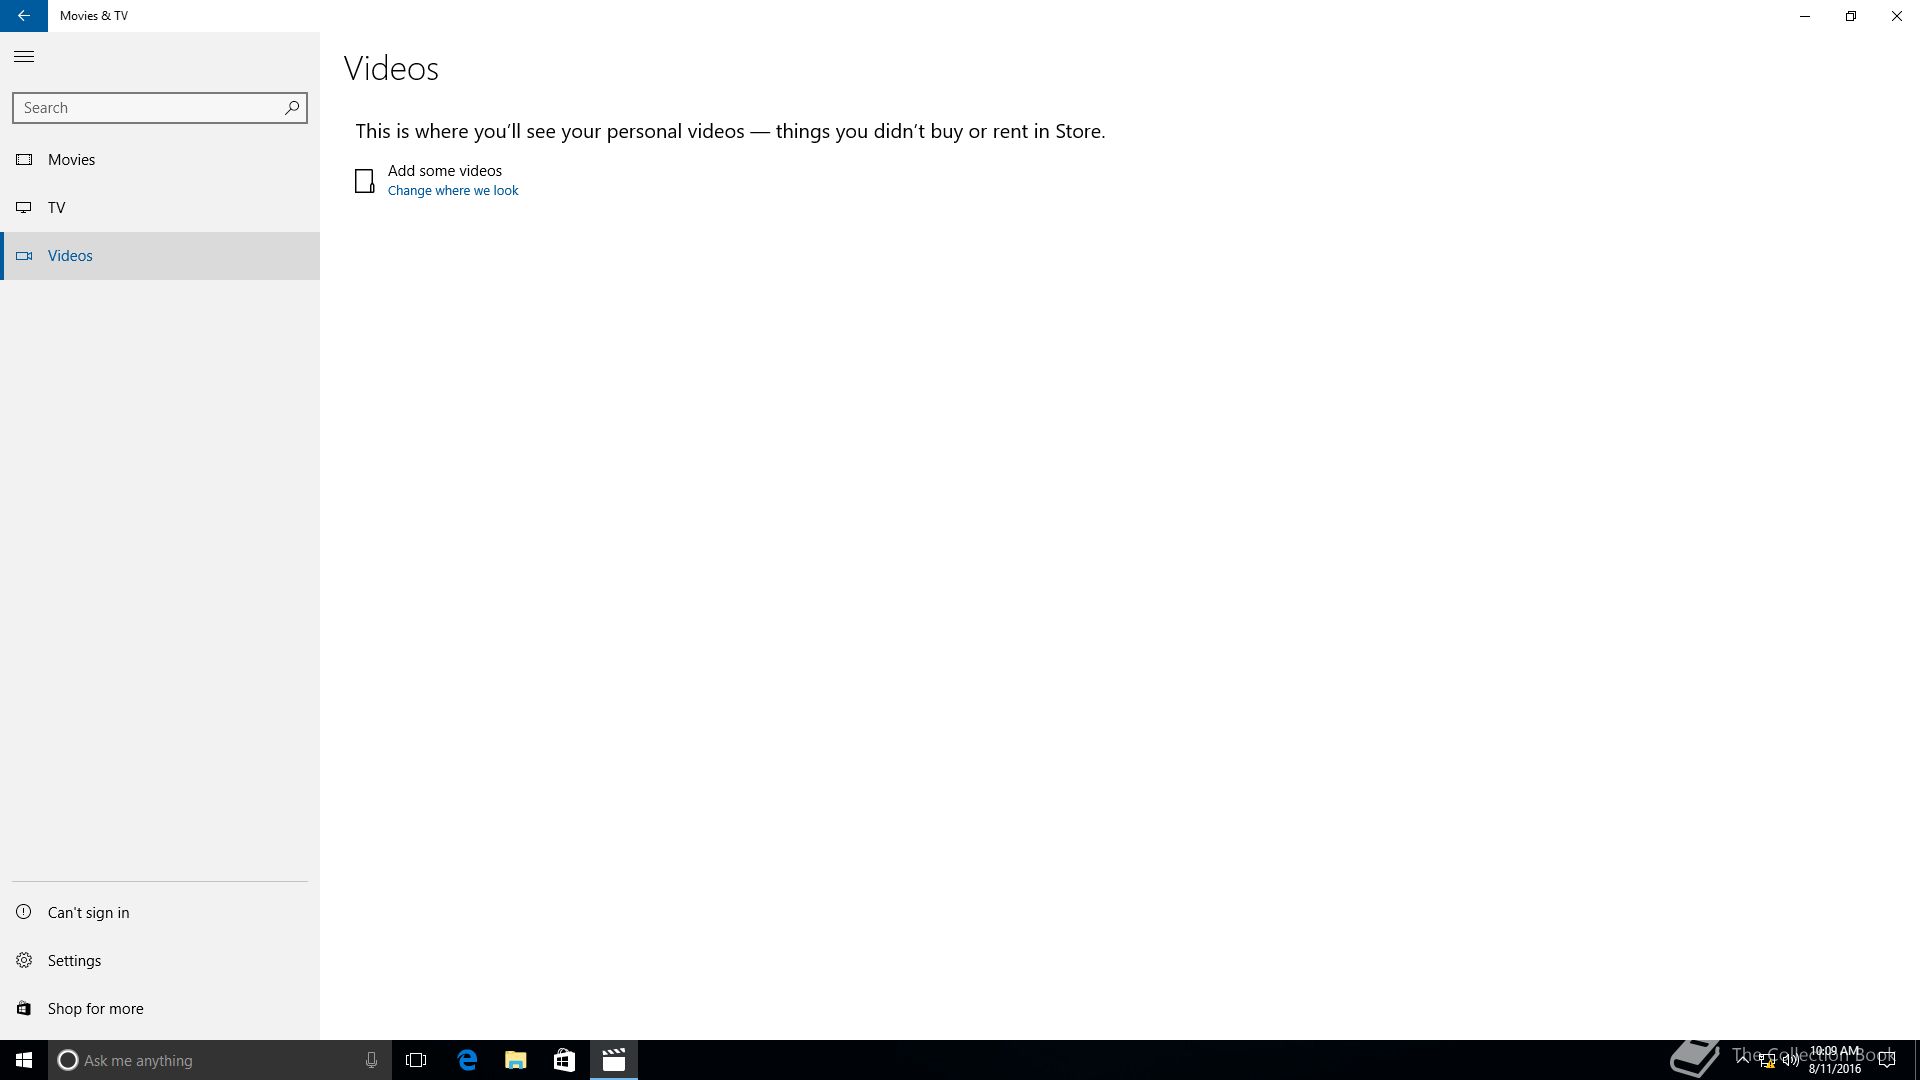Open Task View from taskbar
The image size is (1920, 1080).
point(416,1060)
